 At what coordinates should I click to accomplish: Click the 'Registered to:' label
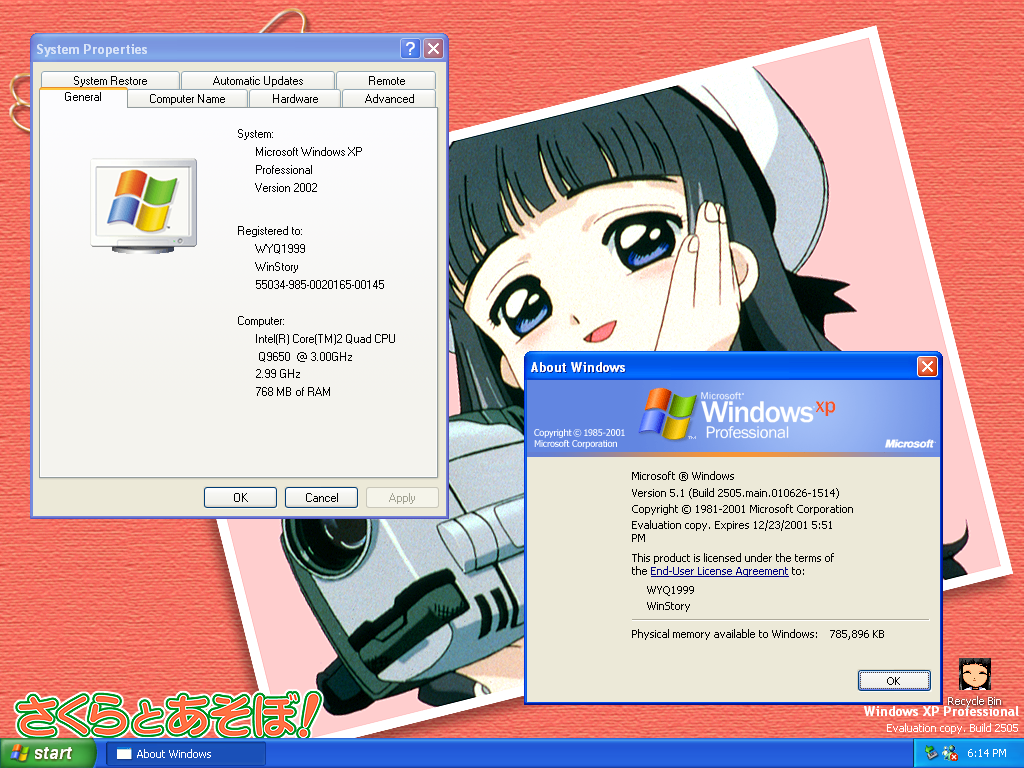coord(270,231)
